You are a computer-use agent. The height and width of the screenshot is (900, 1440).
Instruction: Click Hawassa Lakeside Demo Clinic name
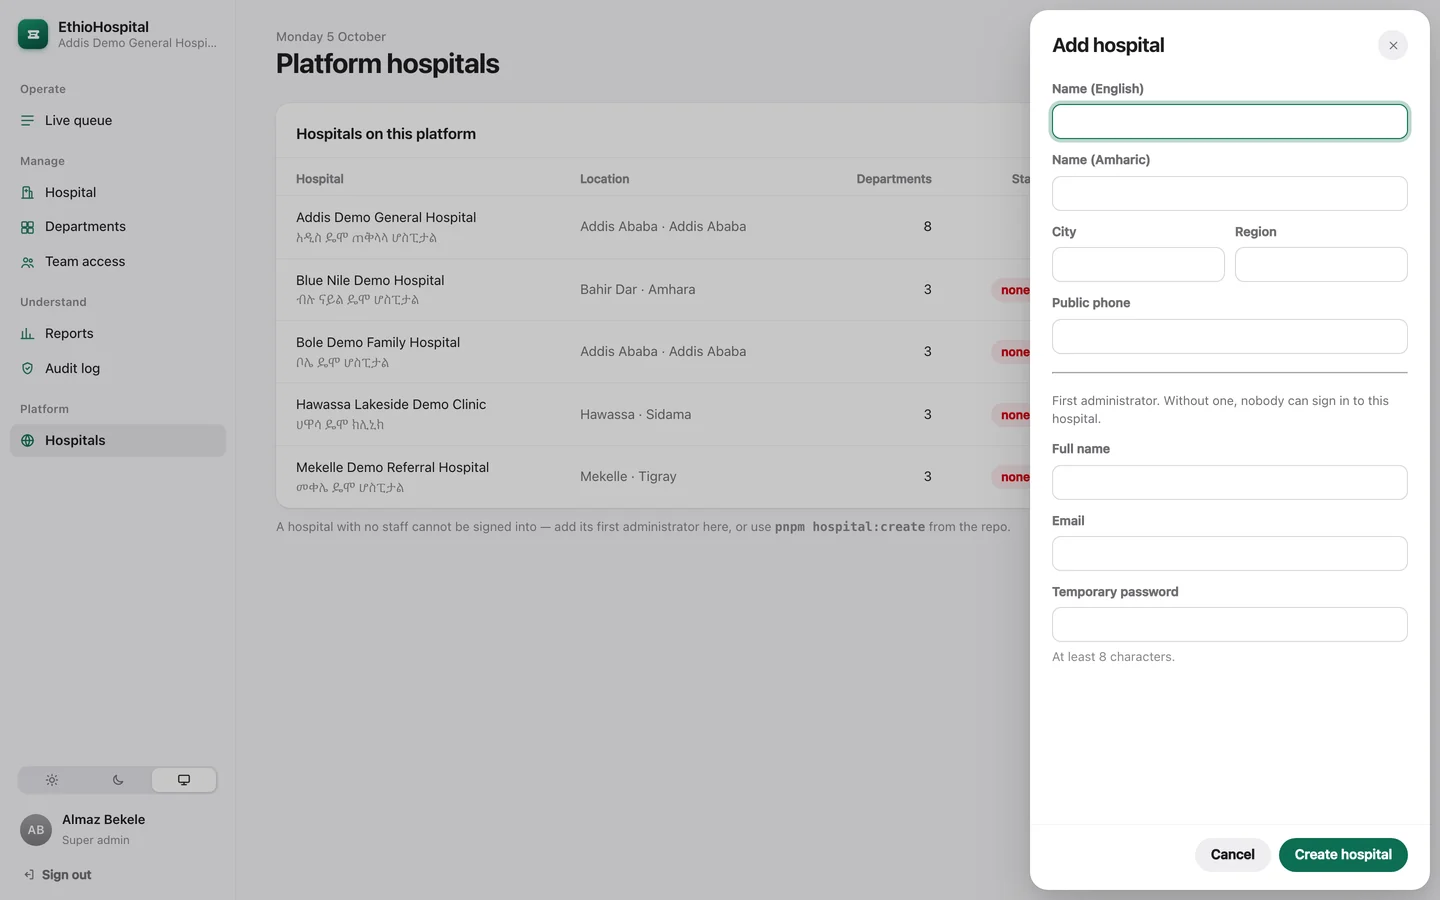pos(391,405)
